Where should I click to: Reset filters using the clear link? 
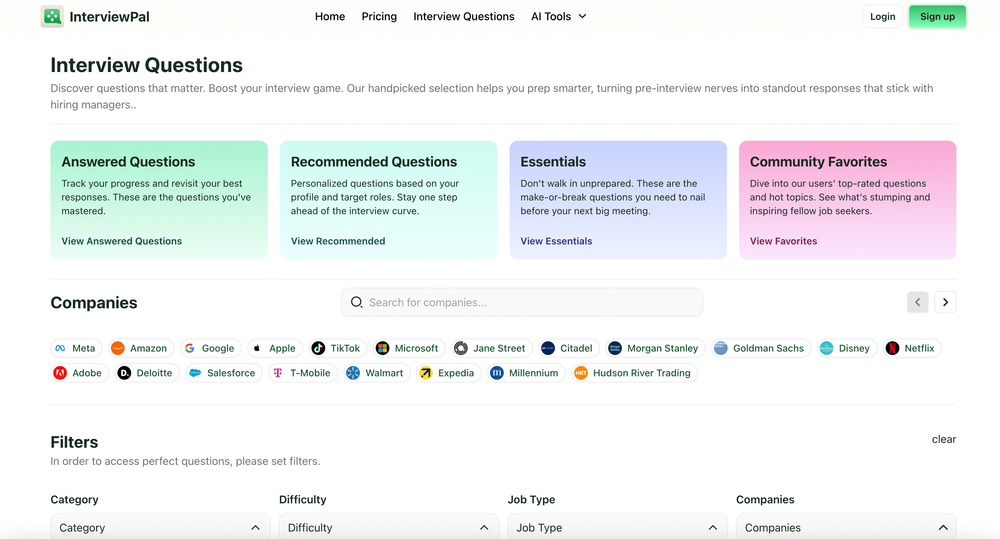pyautogui.click(x=943, y=439)
